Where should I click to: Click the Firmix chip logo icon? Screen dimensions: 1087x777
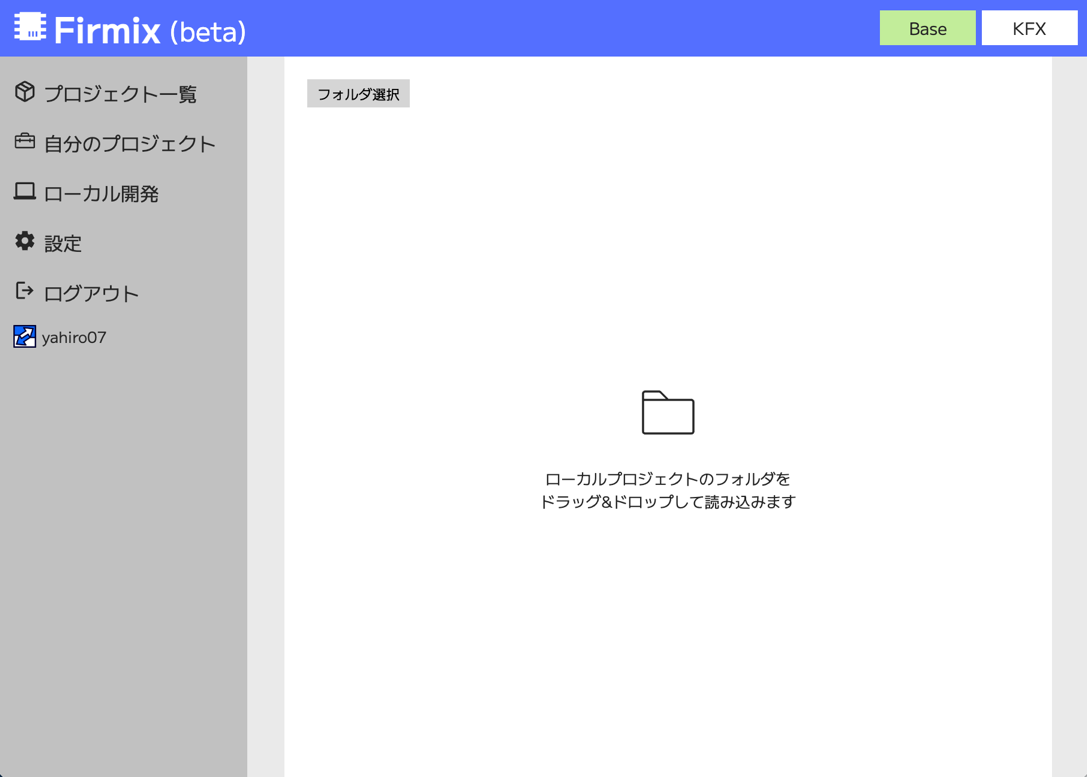pos(30,28)
